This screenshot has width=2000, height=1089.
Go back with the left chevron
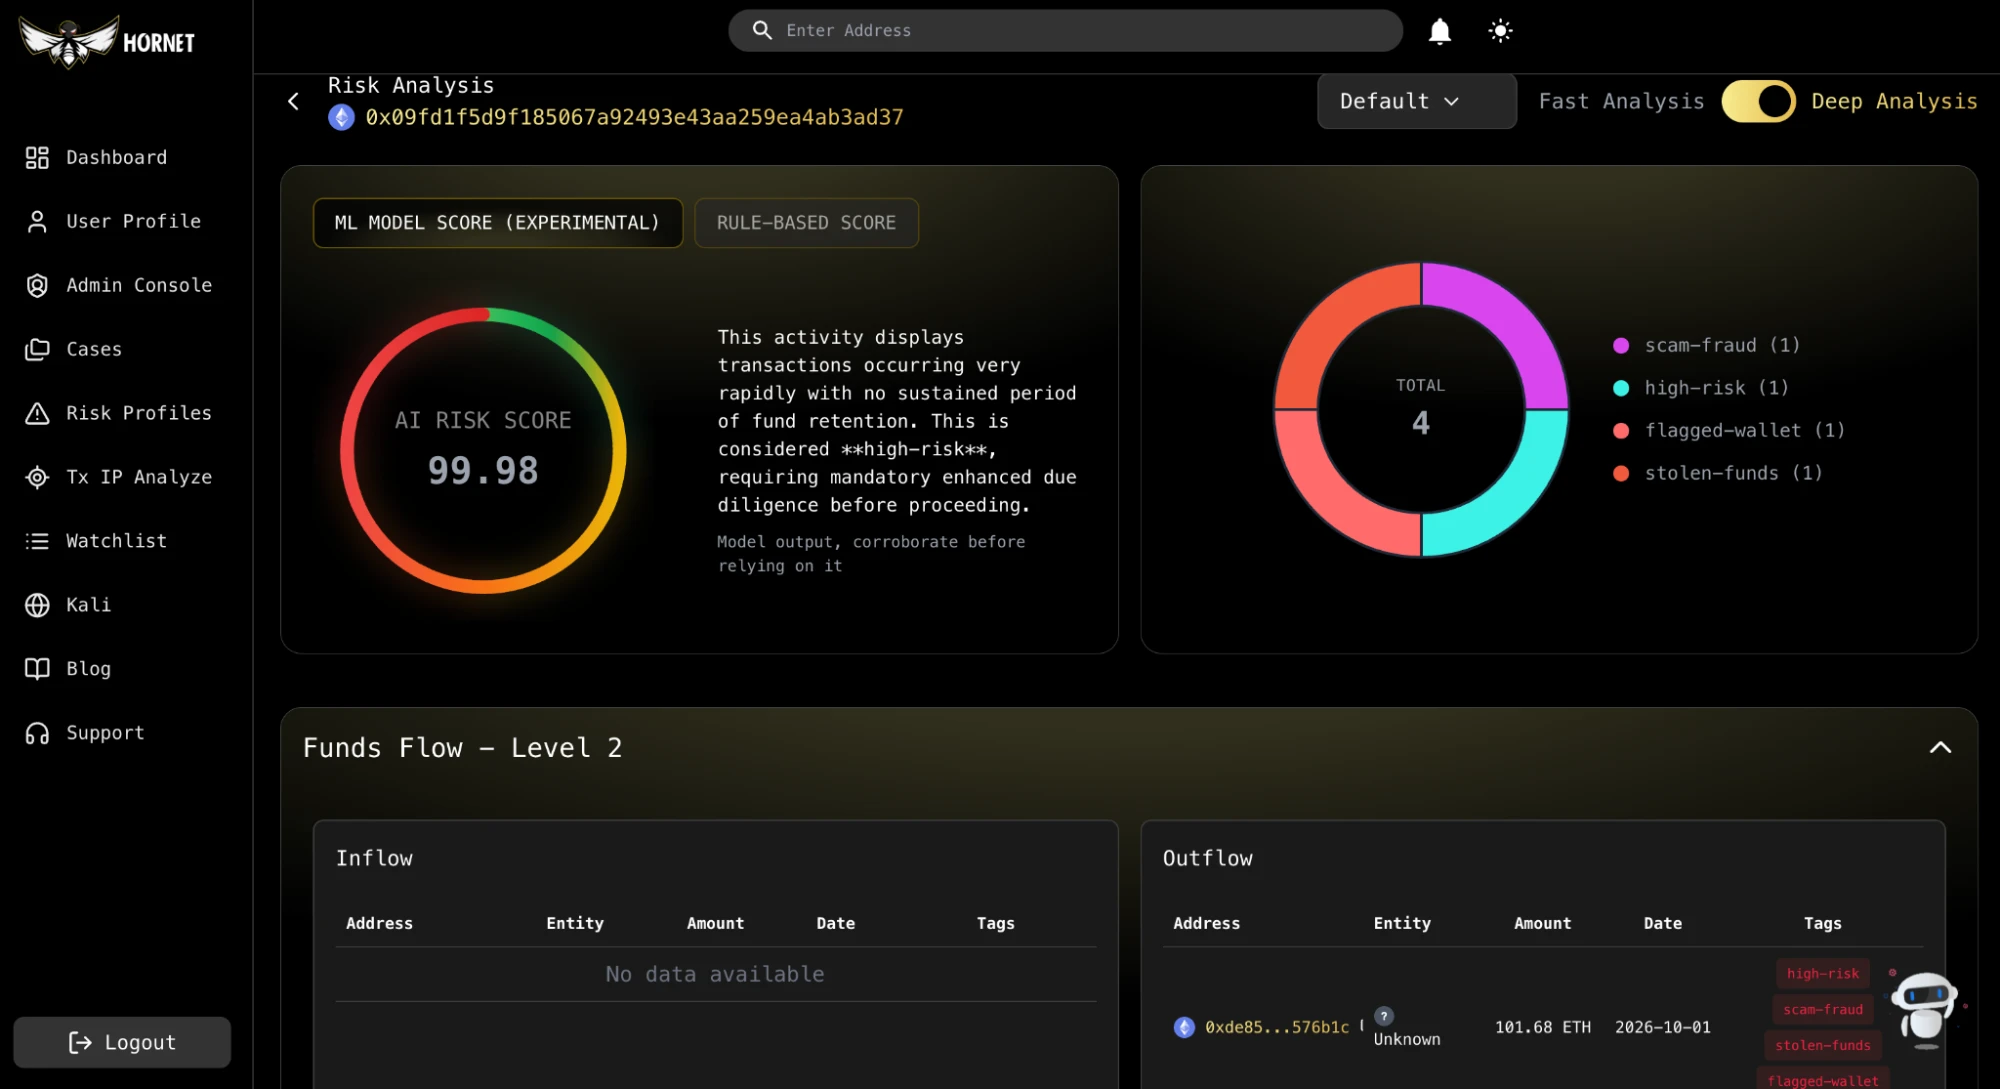(293, 101)
